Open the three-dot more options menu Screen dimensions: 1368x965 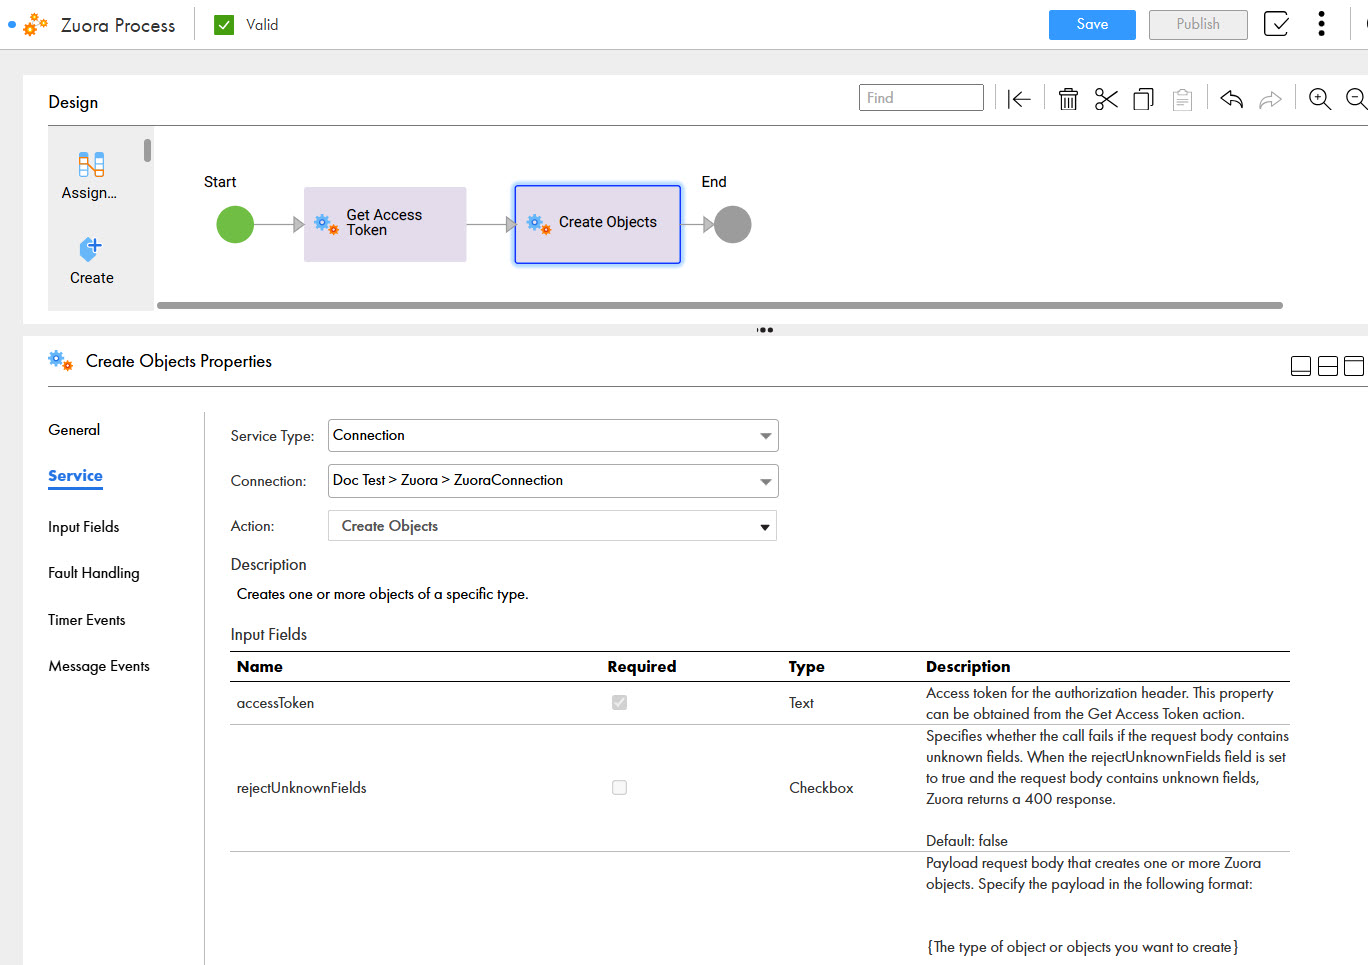[x=1321, y=24]
